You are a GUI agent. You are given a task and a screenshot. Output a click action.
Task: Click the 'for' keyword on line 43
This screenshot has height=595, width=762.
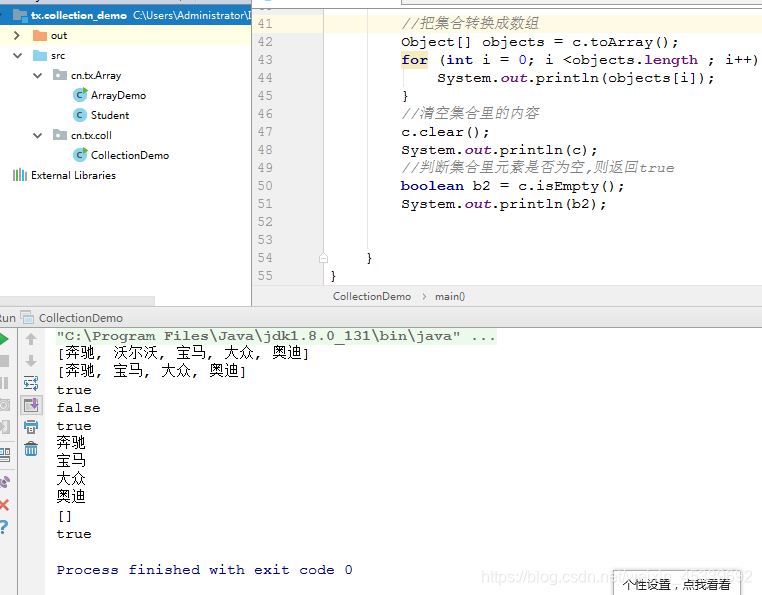[415, 60]
